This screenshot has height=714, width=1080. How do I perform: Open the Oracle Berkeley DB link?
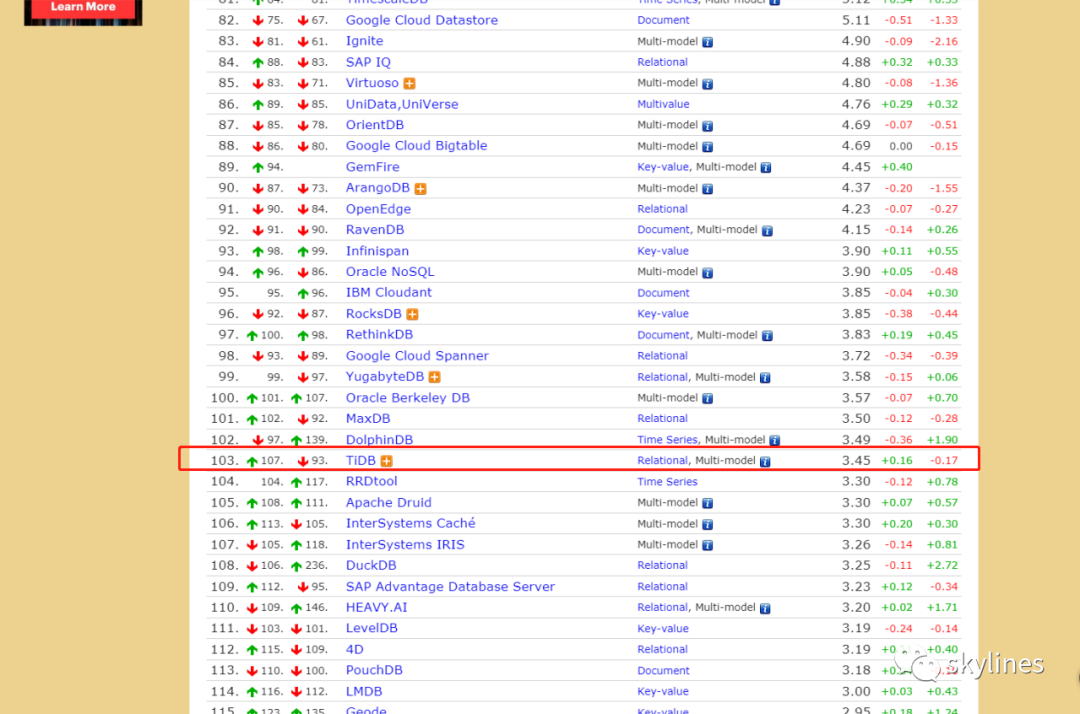click(x=407, y=397)
